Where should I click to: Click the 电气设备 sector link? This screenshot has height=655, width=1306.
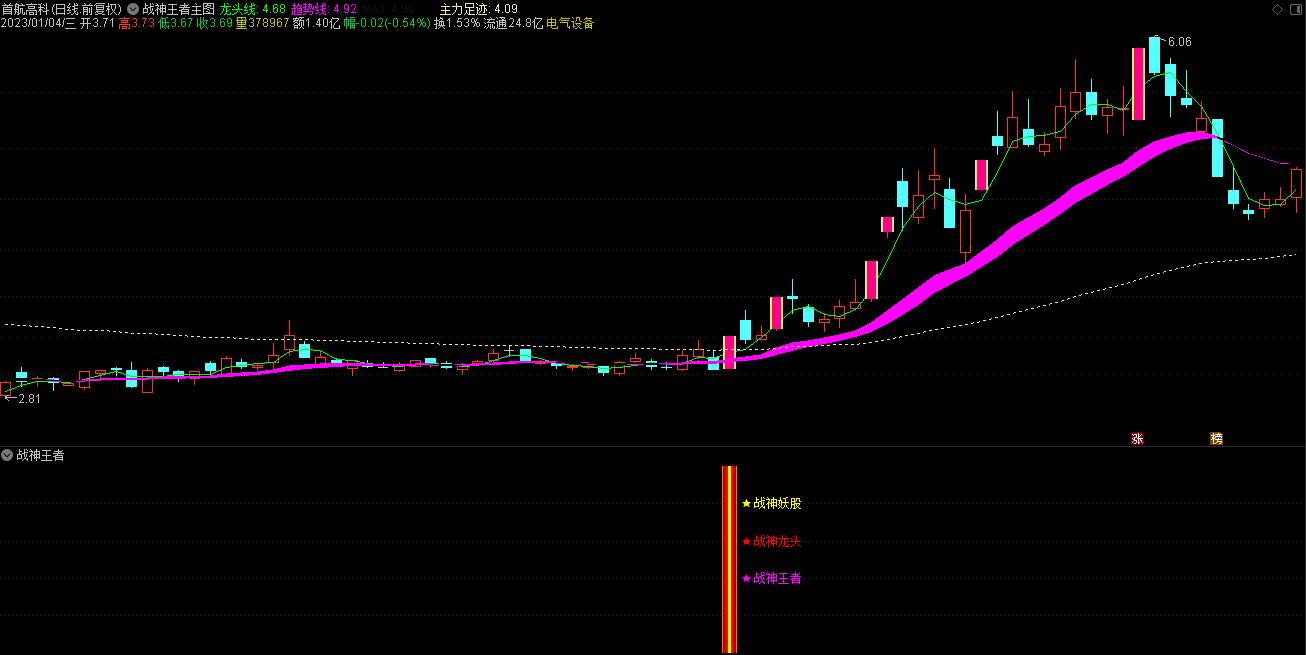tap(570, 23)
